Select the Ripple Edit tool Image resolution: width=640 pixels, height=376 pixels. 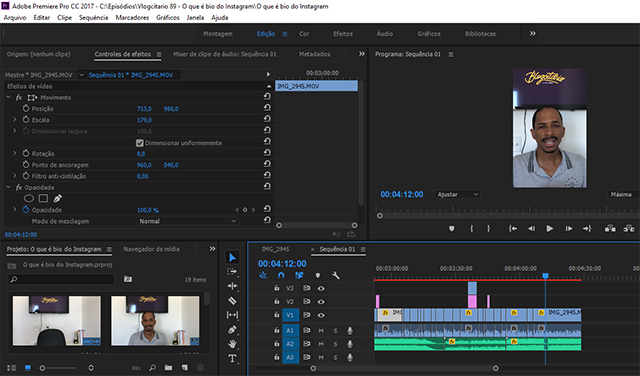pos(232,286)
